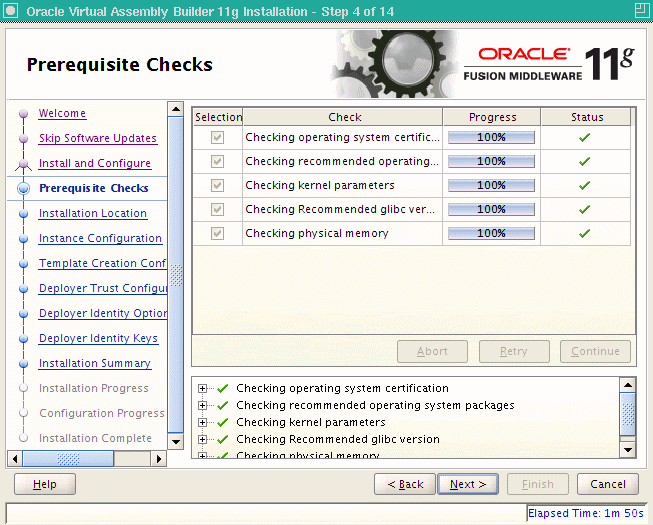Click the results tree scroll down arrow

(628, 449)
